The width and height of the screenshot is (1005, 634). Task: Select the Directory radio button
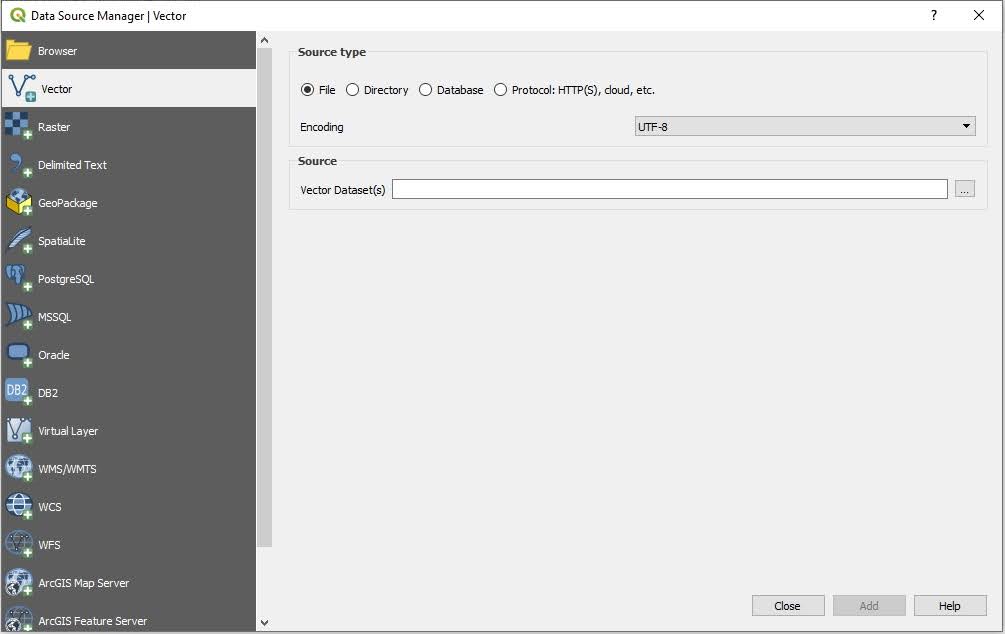[x=353, y=90]
